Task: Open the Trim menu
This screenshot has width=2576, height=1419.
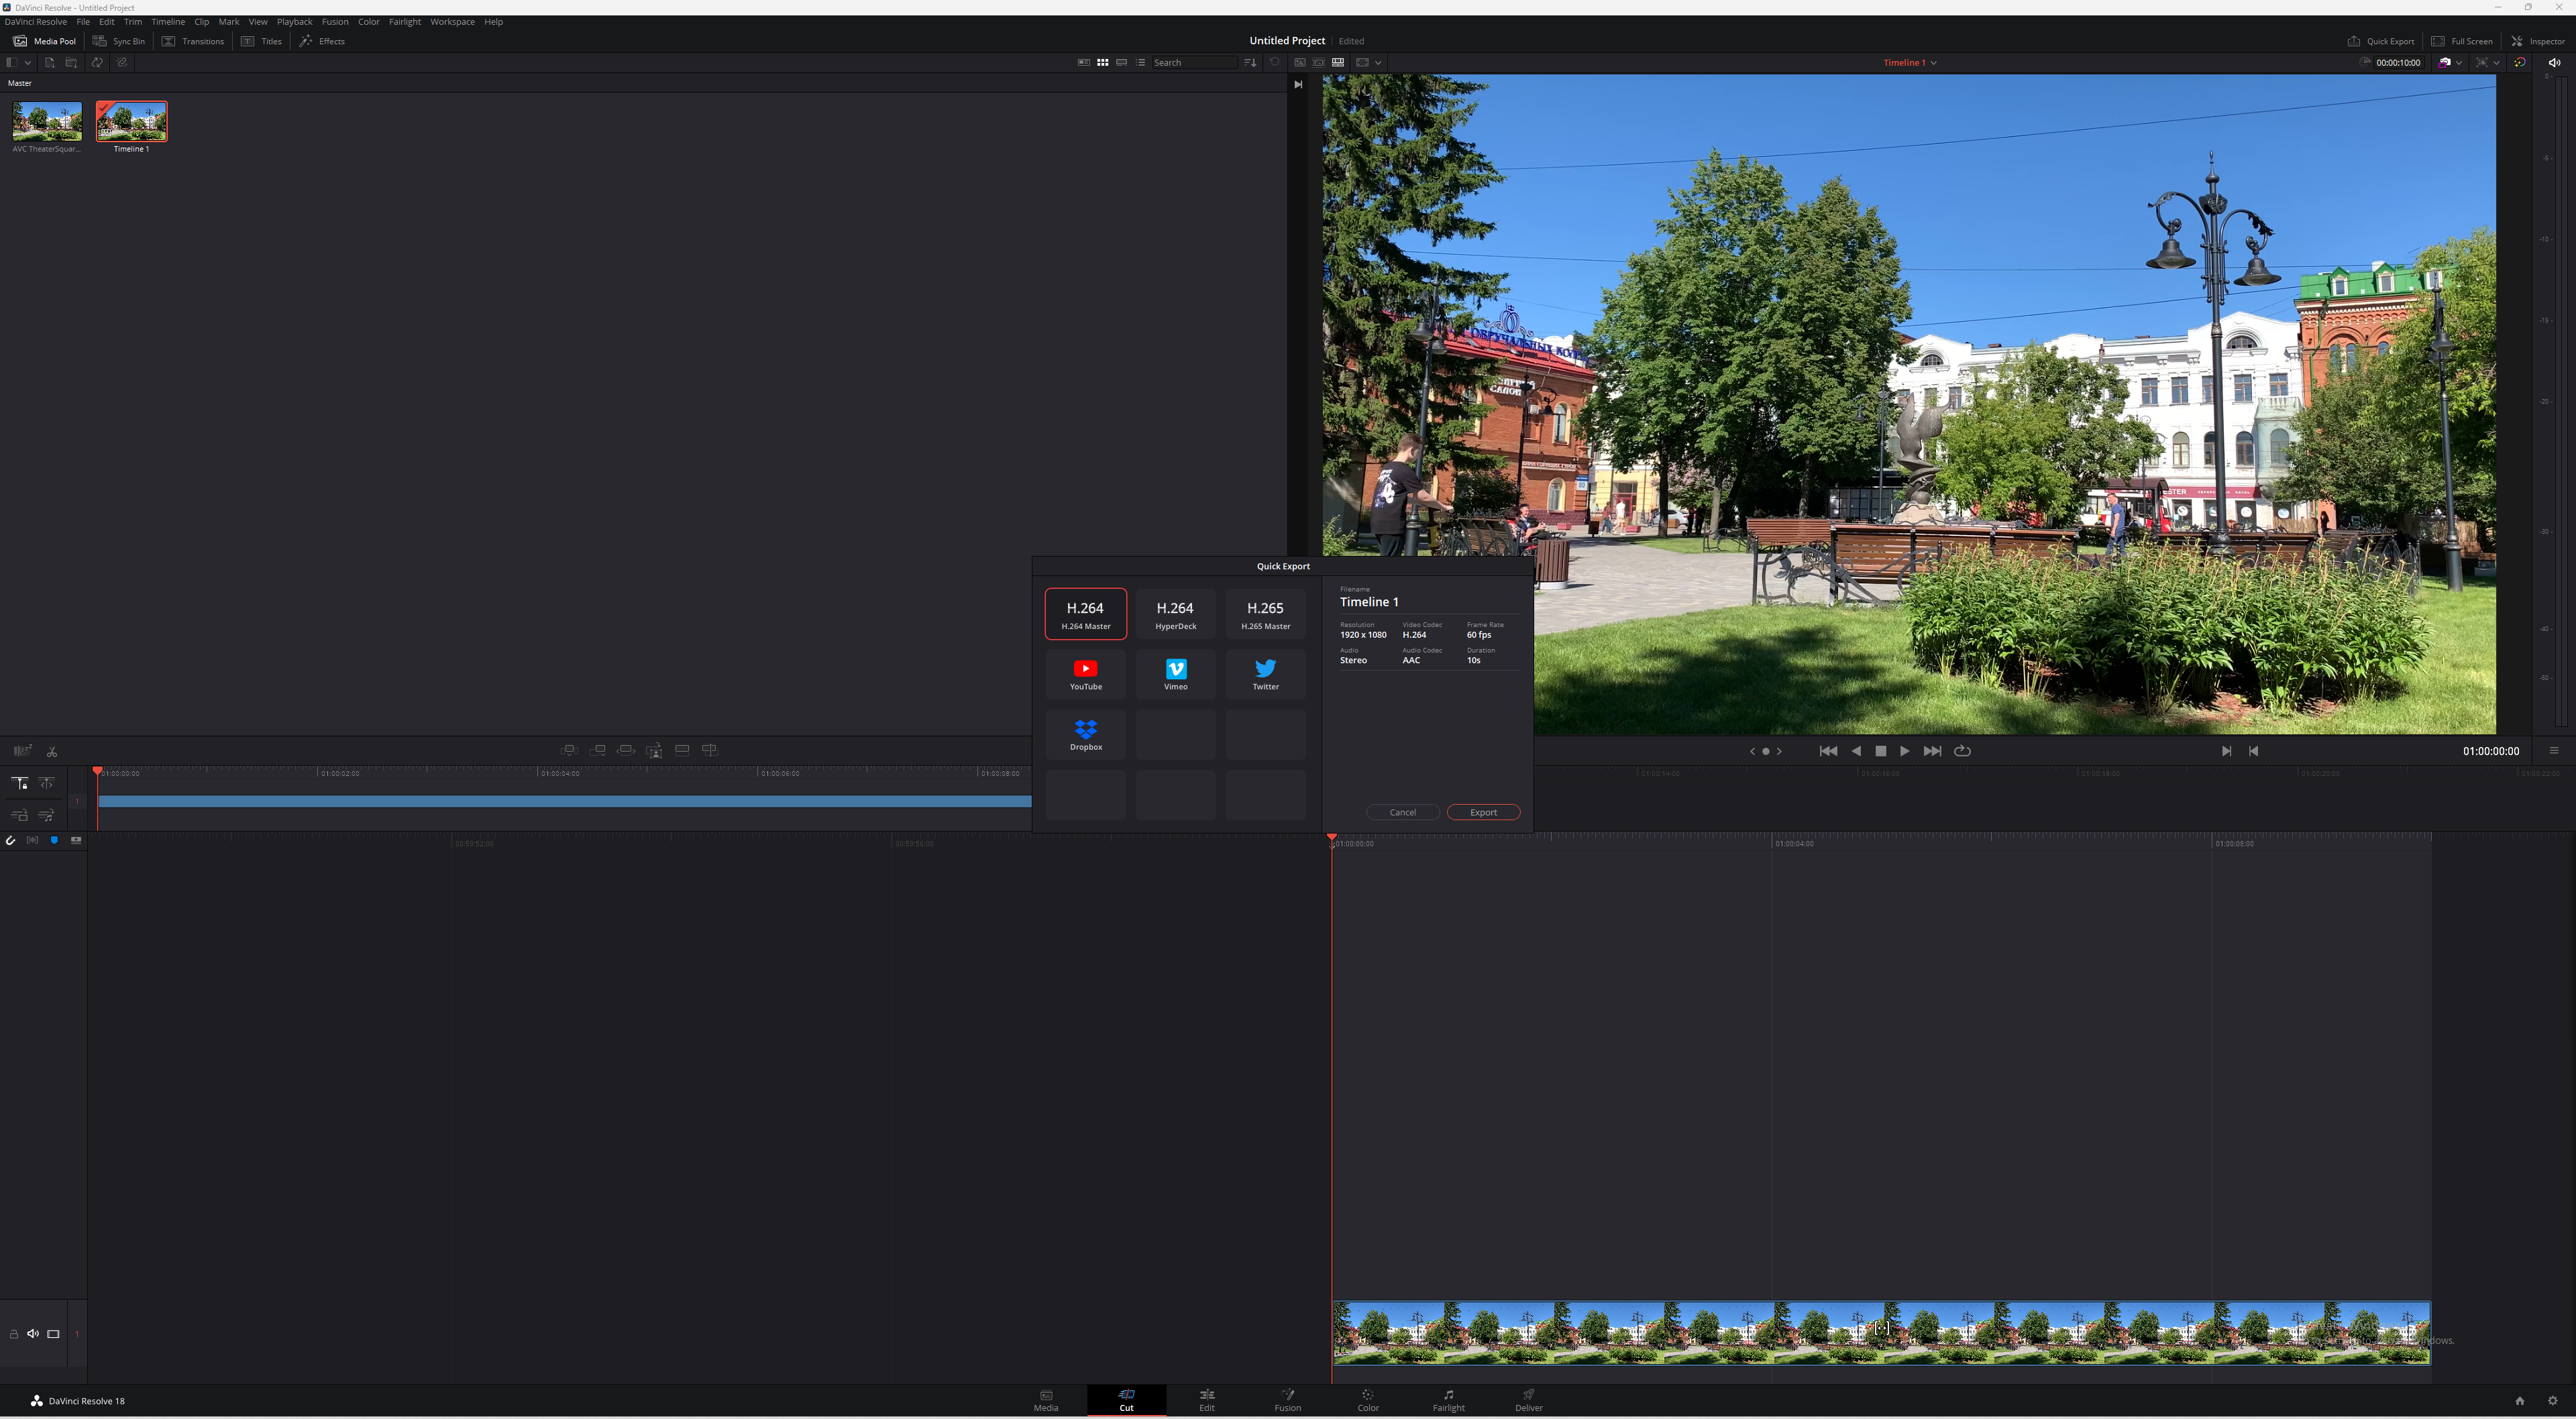Action: pos(133,22)
